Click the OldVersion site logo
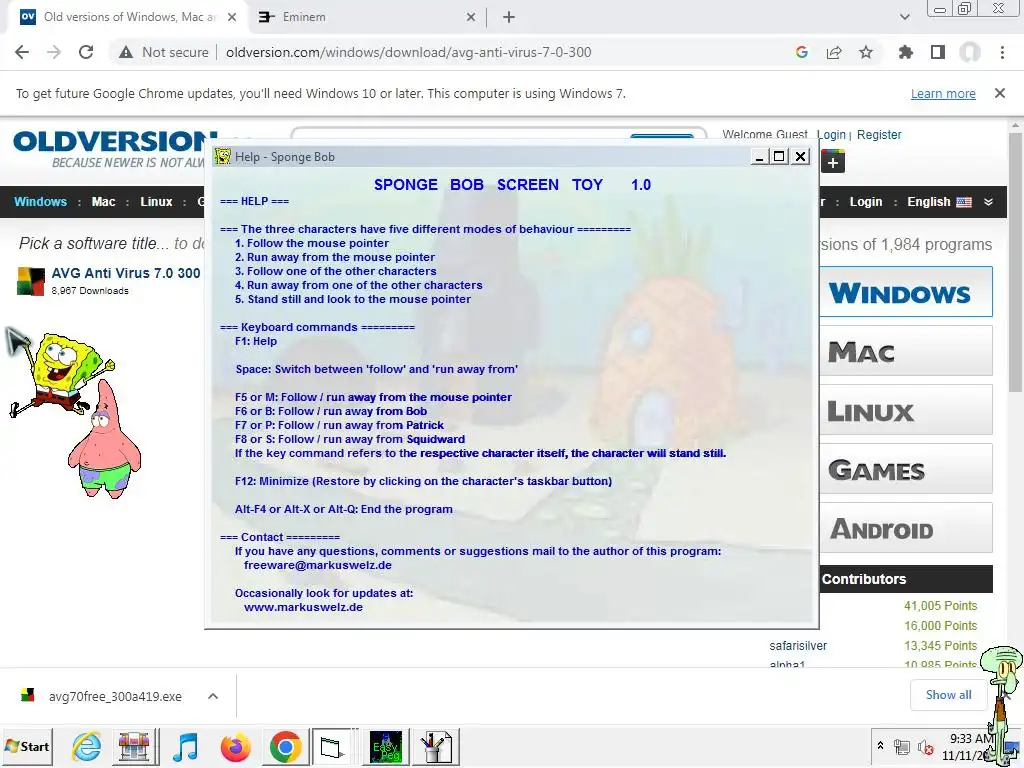Screen dimensions: 1024x768 click(111, 149)
